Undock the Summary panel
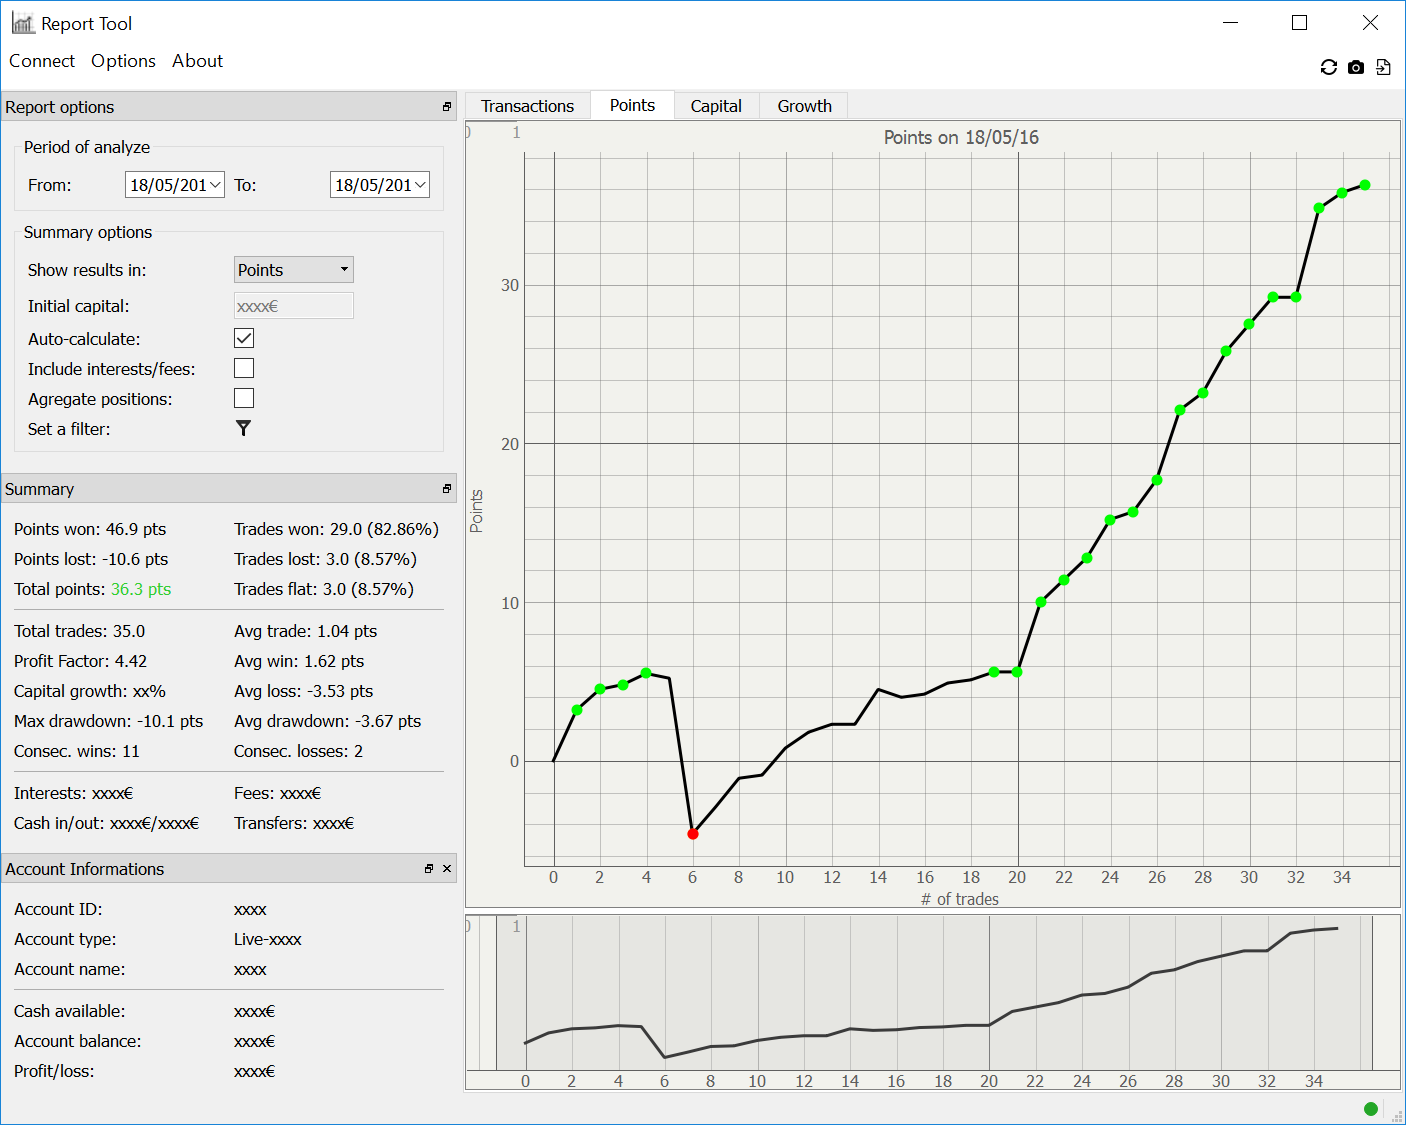This screenshot has width=1406, height=1125. coord(447,489)
